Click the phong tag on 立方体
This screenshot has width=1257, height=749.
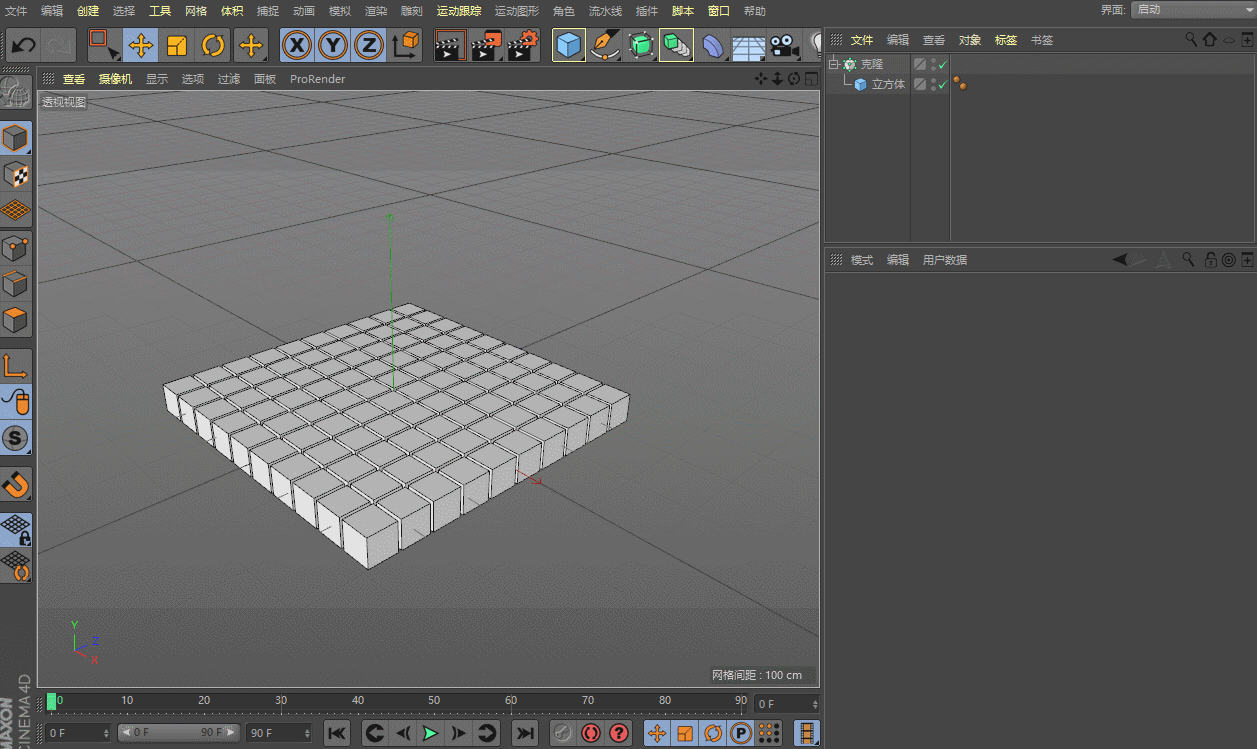(959, 84)
